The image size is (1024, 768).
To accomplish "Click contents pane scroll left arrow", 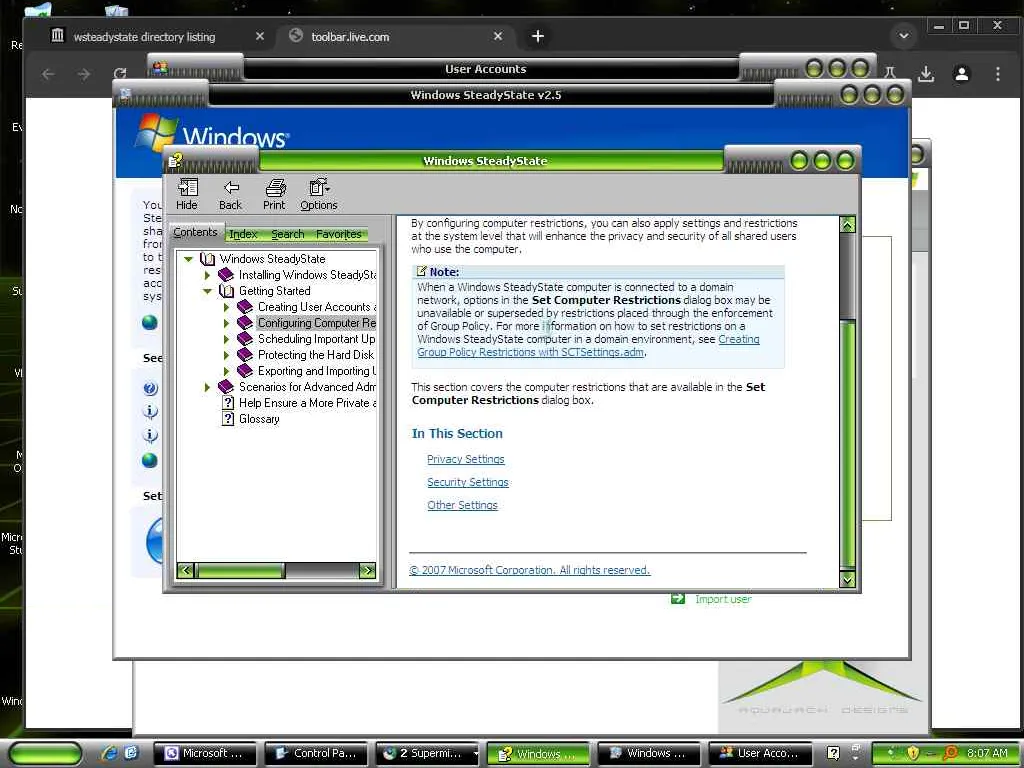I will (185, 571).
